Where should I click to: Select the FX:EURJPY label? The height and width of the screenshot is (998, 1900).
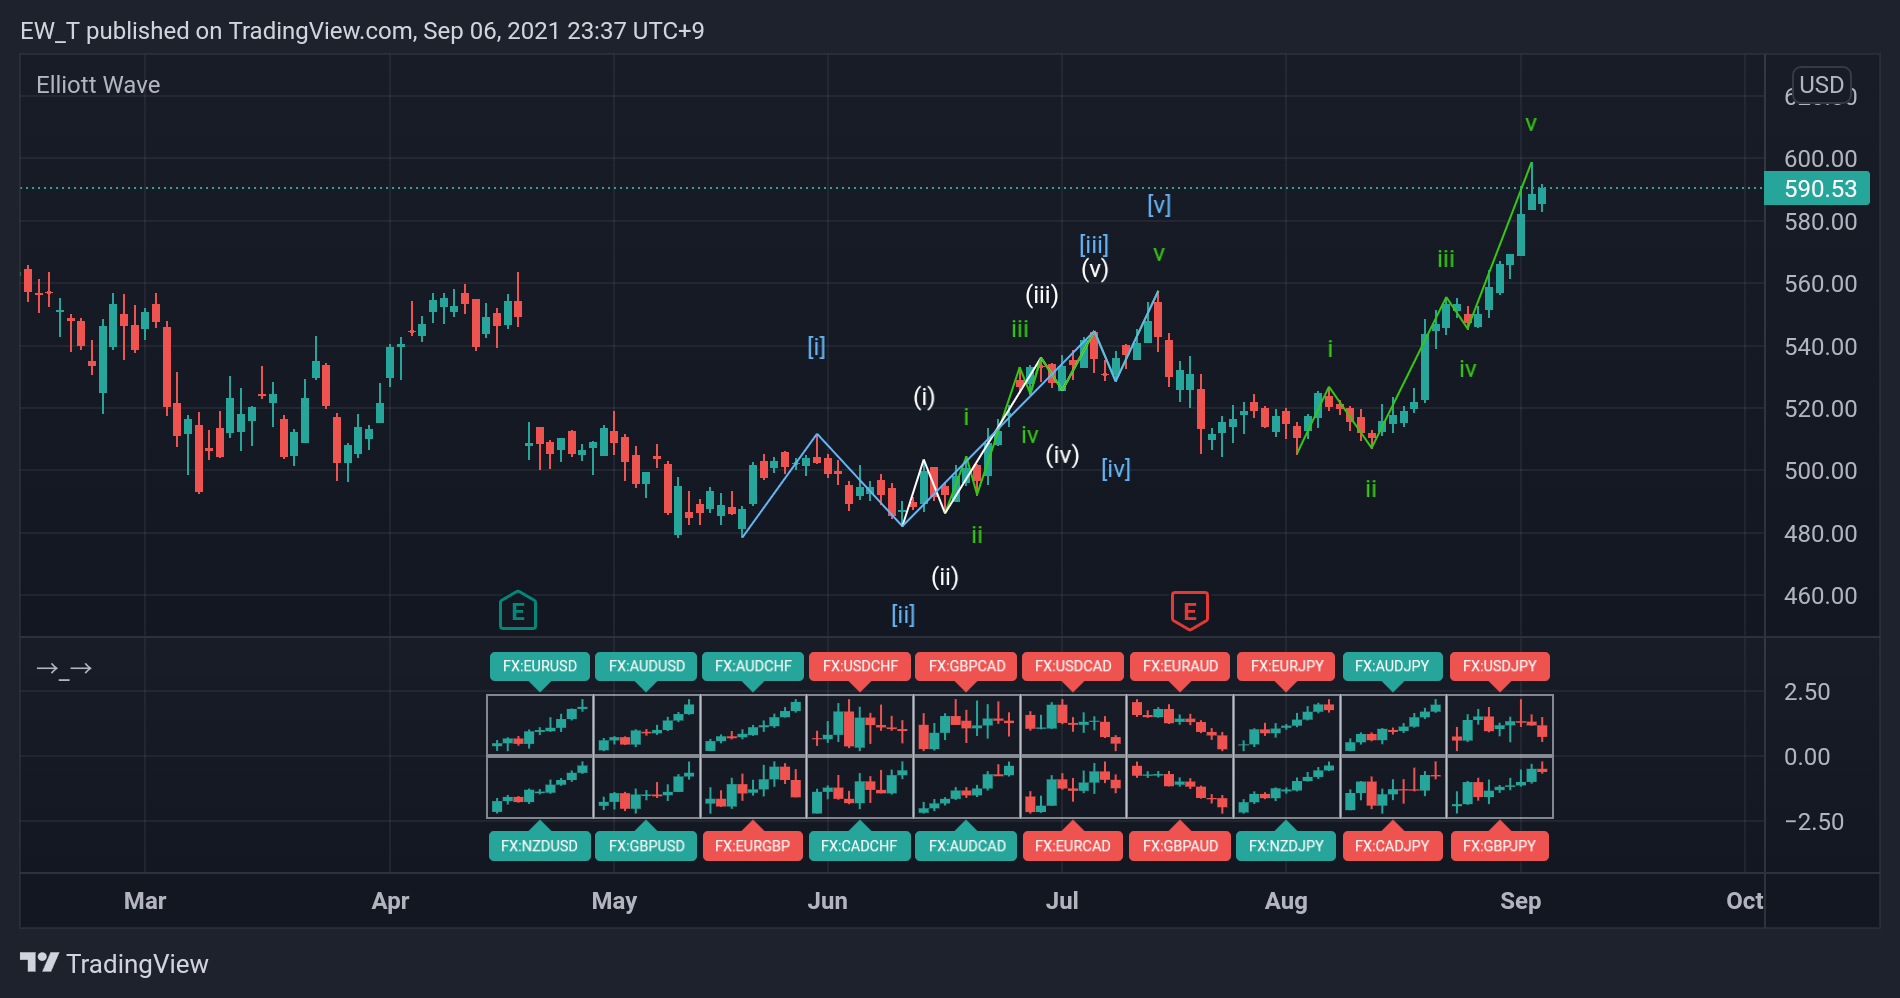[x=1287, y=666]
